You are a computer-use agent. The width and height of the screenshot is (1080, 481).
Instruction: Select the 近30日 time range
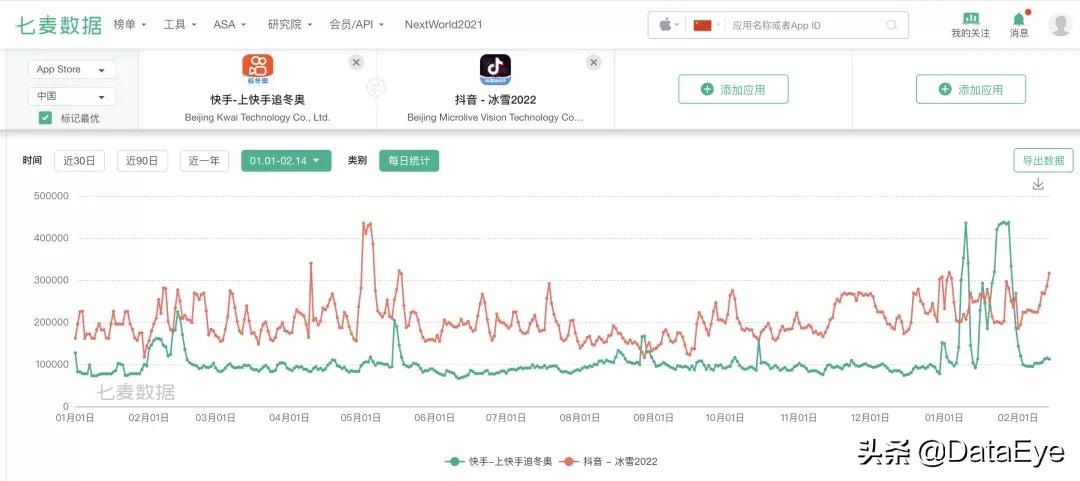pyautogui.click(x=80, y=161)
